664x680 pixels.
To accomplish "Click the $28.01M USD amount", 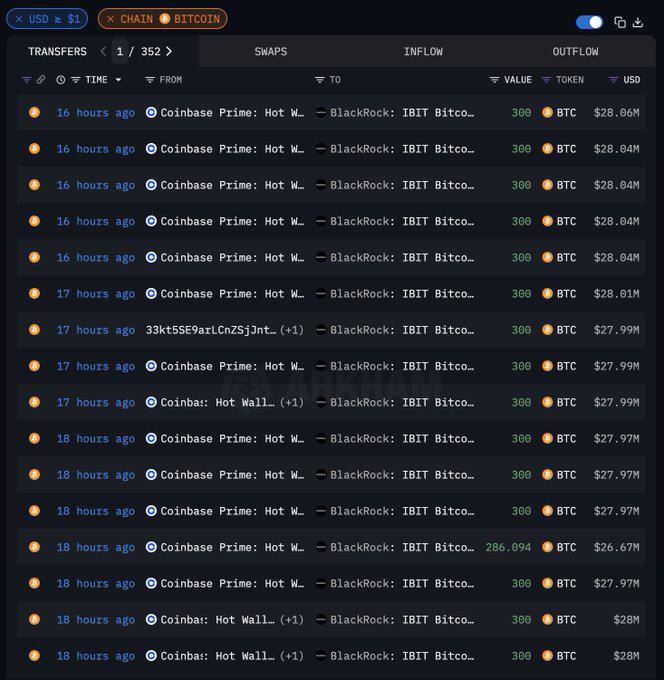I will point(616,294).
